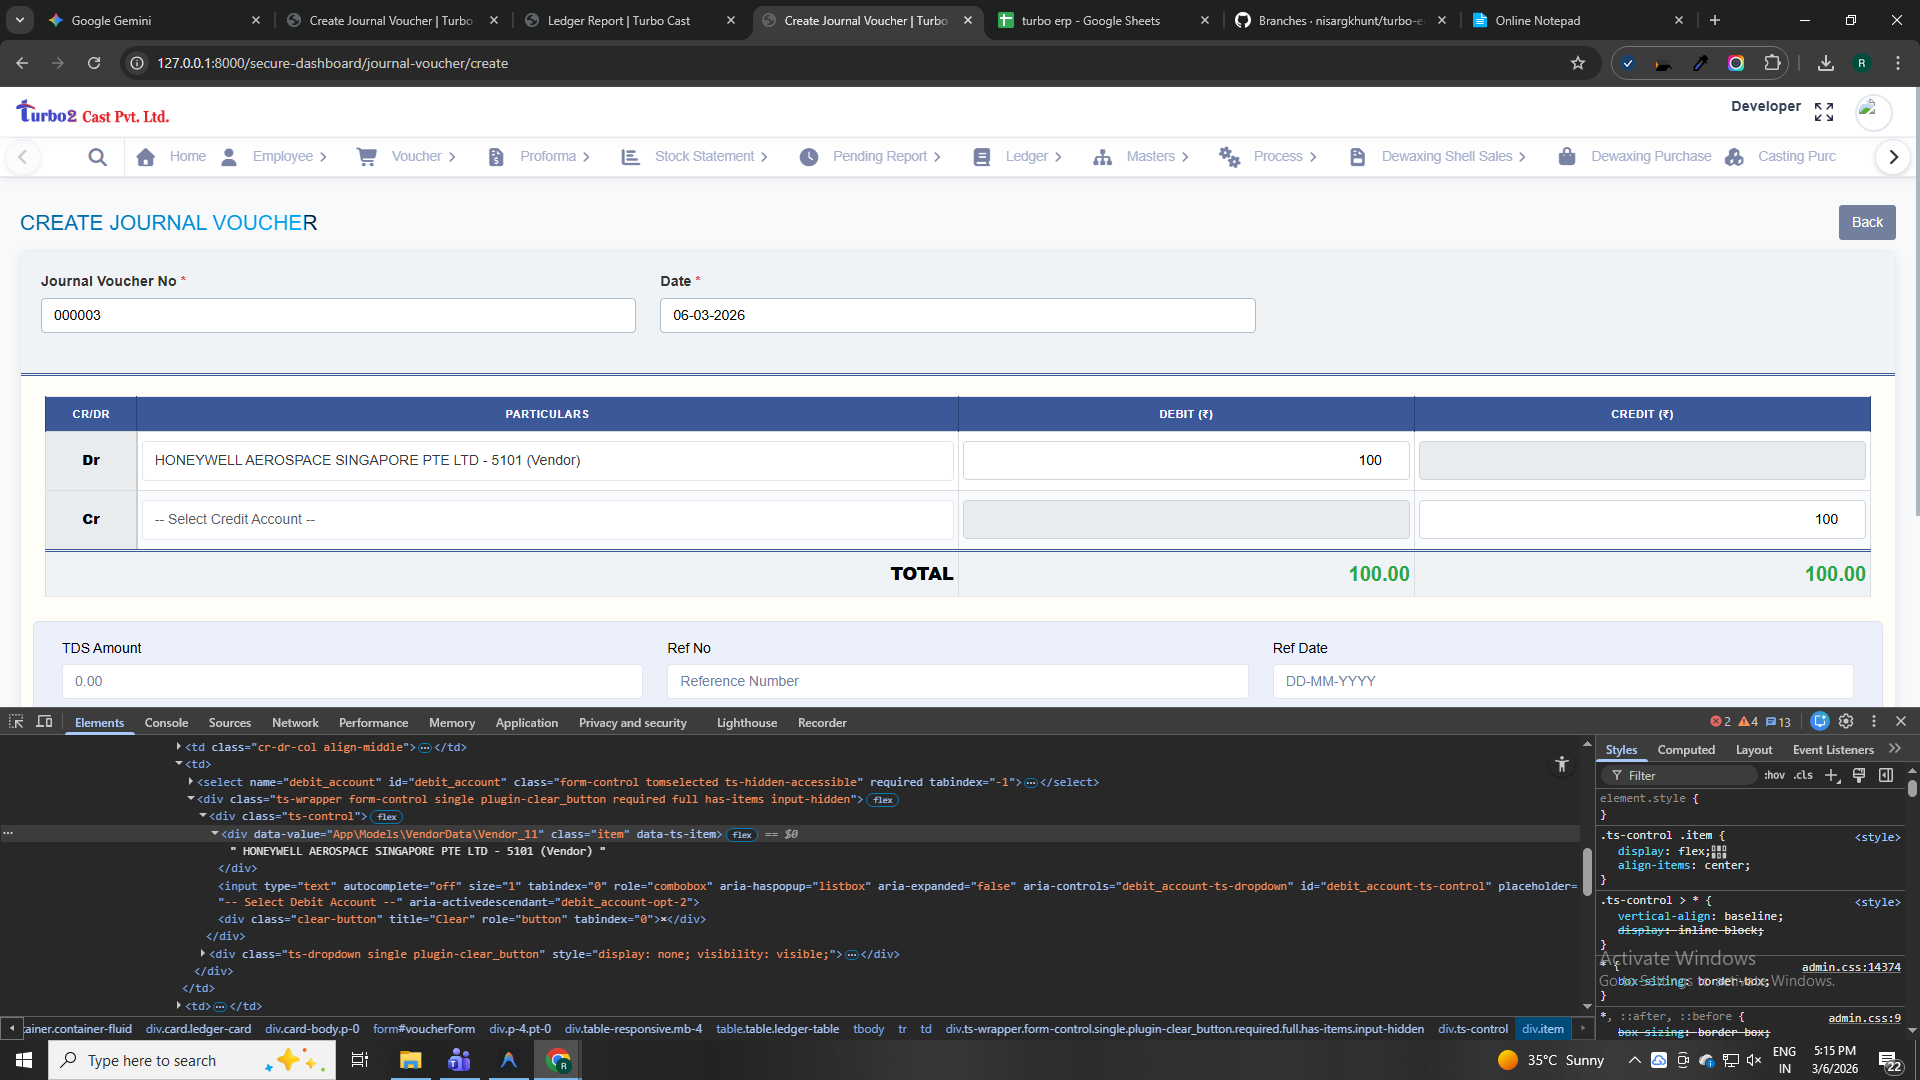
Task: Click new style rule plus icon
Action: tap(1832, 775)
